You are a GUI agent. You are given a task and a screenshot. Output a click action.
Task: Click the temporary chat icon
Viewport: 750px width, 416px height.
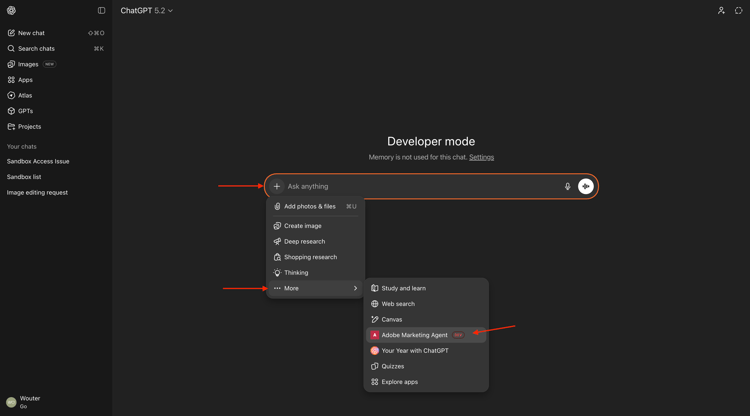(739, 11)
